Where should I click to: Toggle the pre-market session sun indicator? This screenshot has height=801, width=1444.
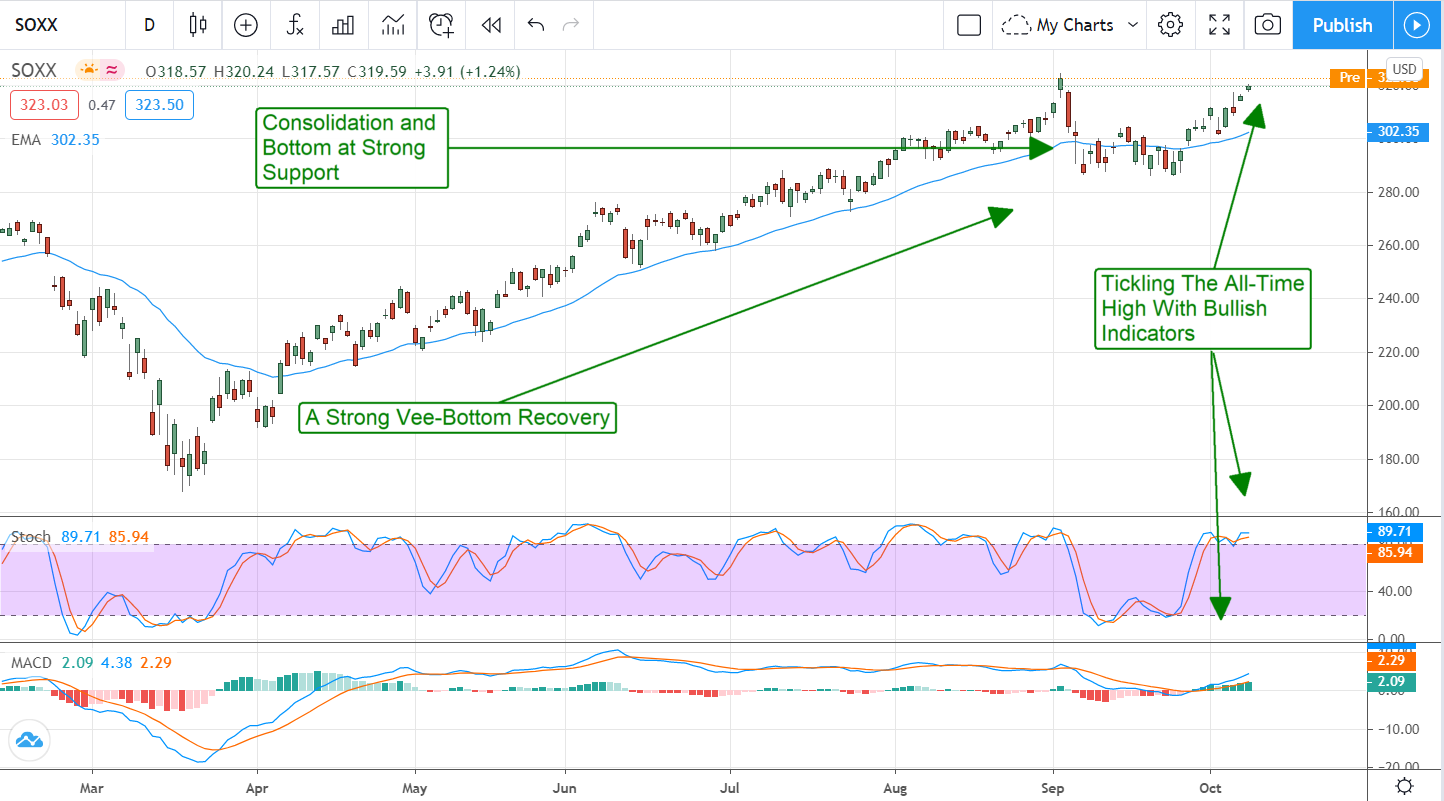(89, 70)
